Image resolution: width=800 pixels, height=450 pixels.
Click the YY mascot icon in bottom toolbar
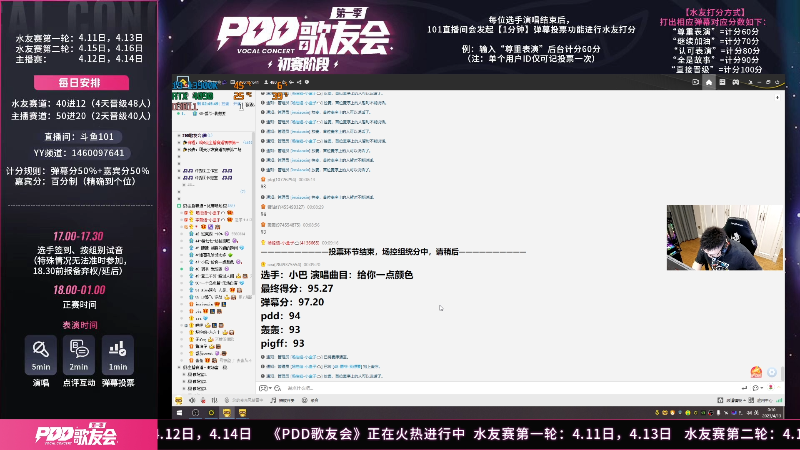point(179,401)
